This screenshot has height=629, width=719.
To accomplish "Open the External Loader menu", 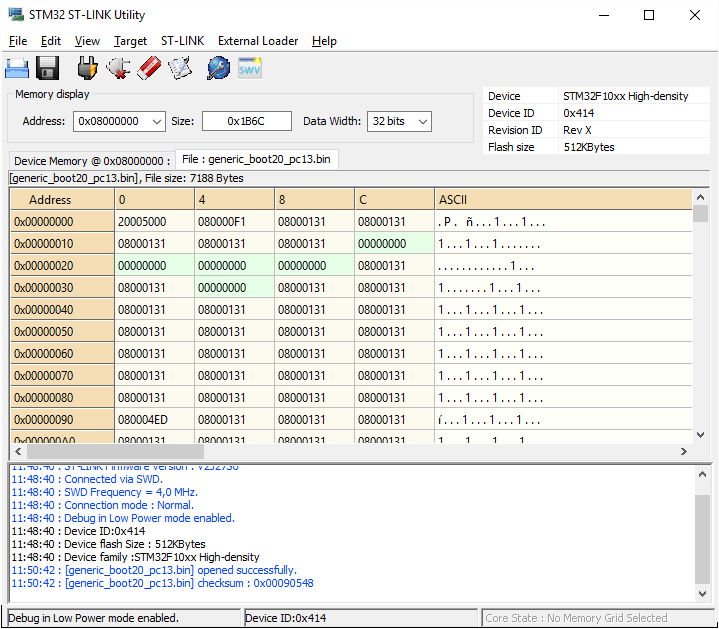I will 258,41.
